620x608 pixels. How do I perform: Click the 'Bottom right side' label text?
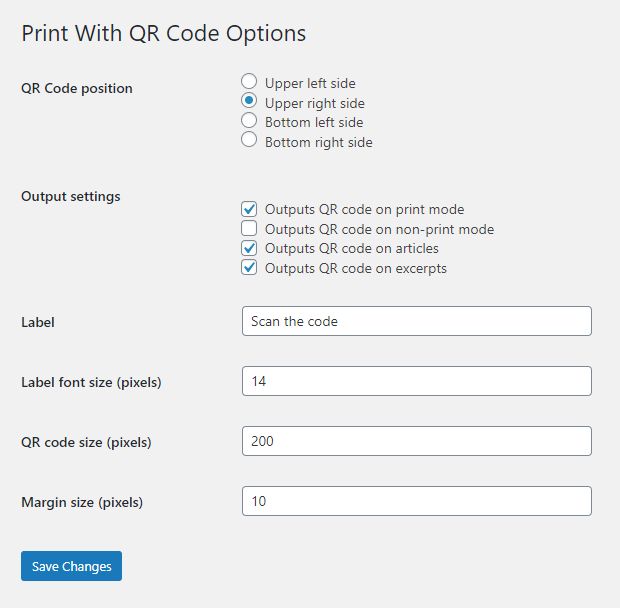click(318, 142)
